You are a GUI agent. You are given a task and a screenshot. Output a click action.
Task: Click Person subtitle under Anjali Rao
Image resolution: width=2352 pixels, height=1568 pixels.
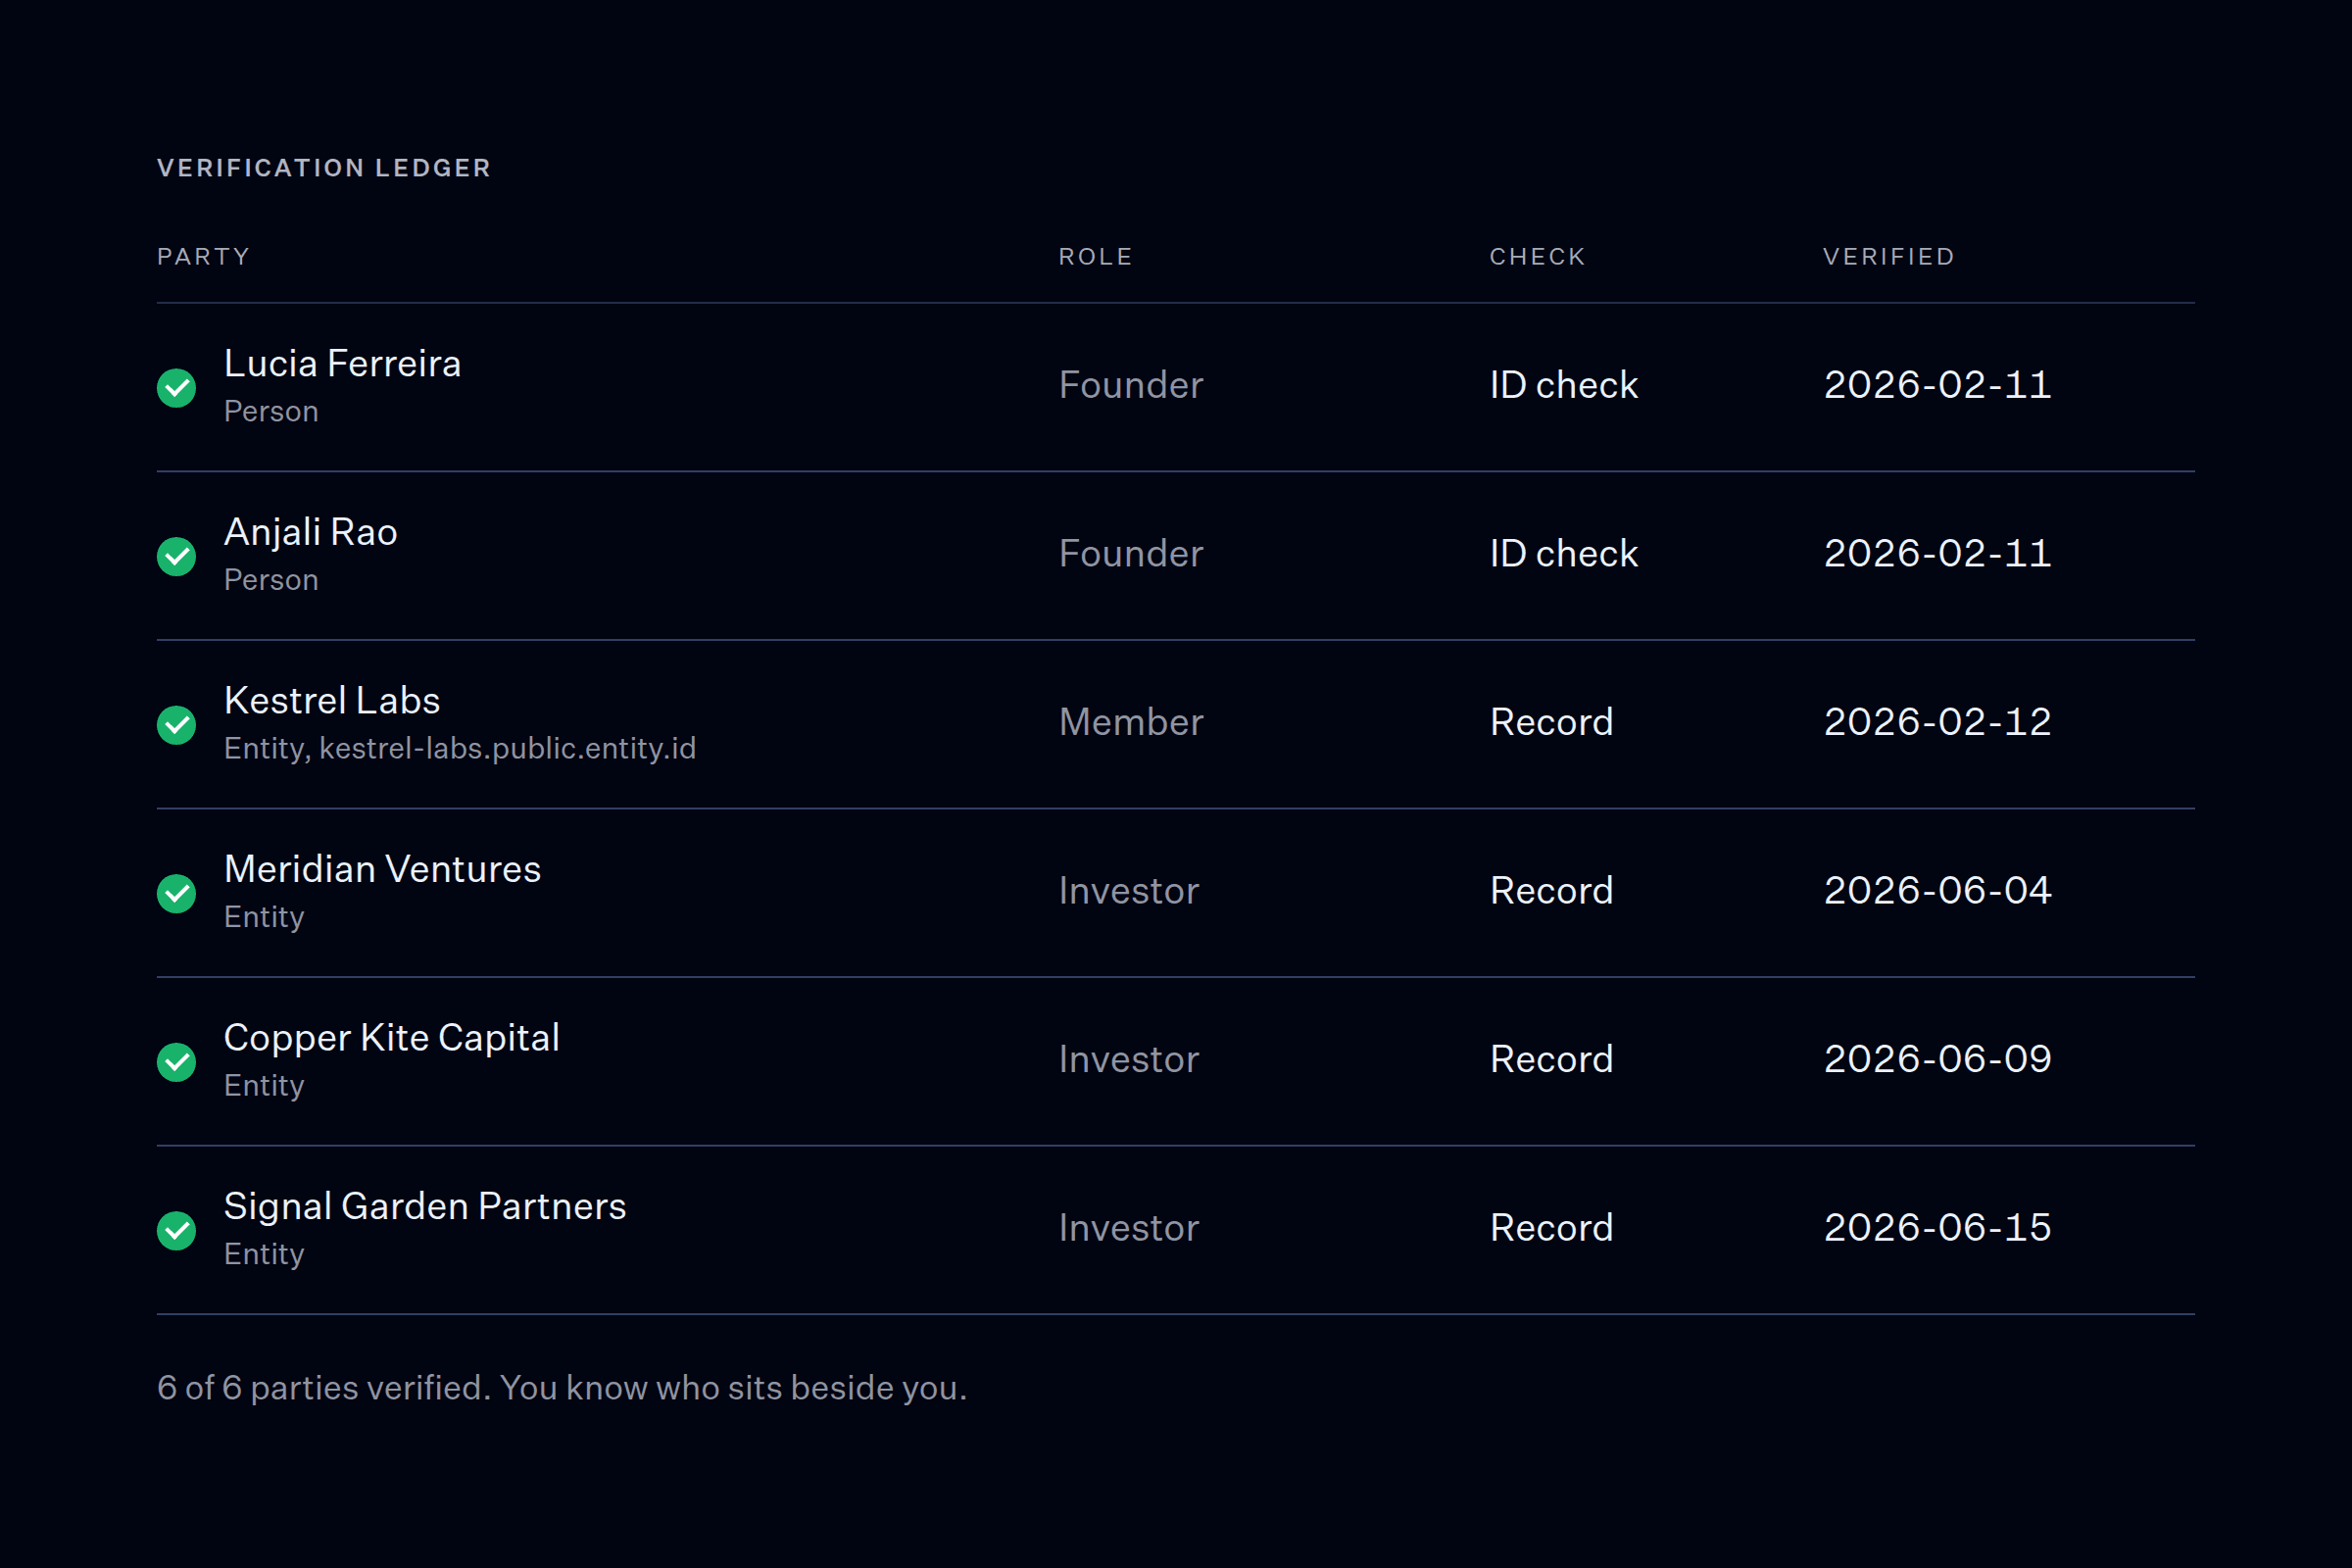click(x=271, y=580)
